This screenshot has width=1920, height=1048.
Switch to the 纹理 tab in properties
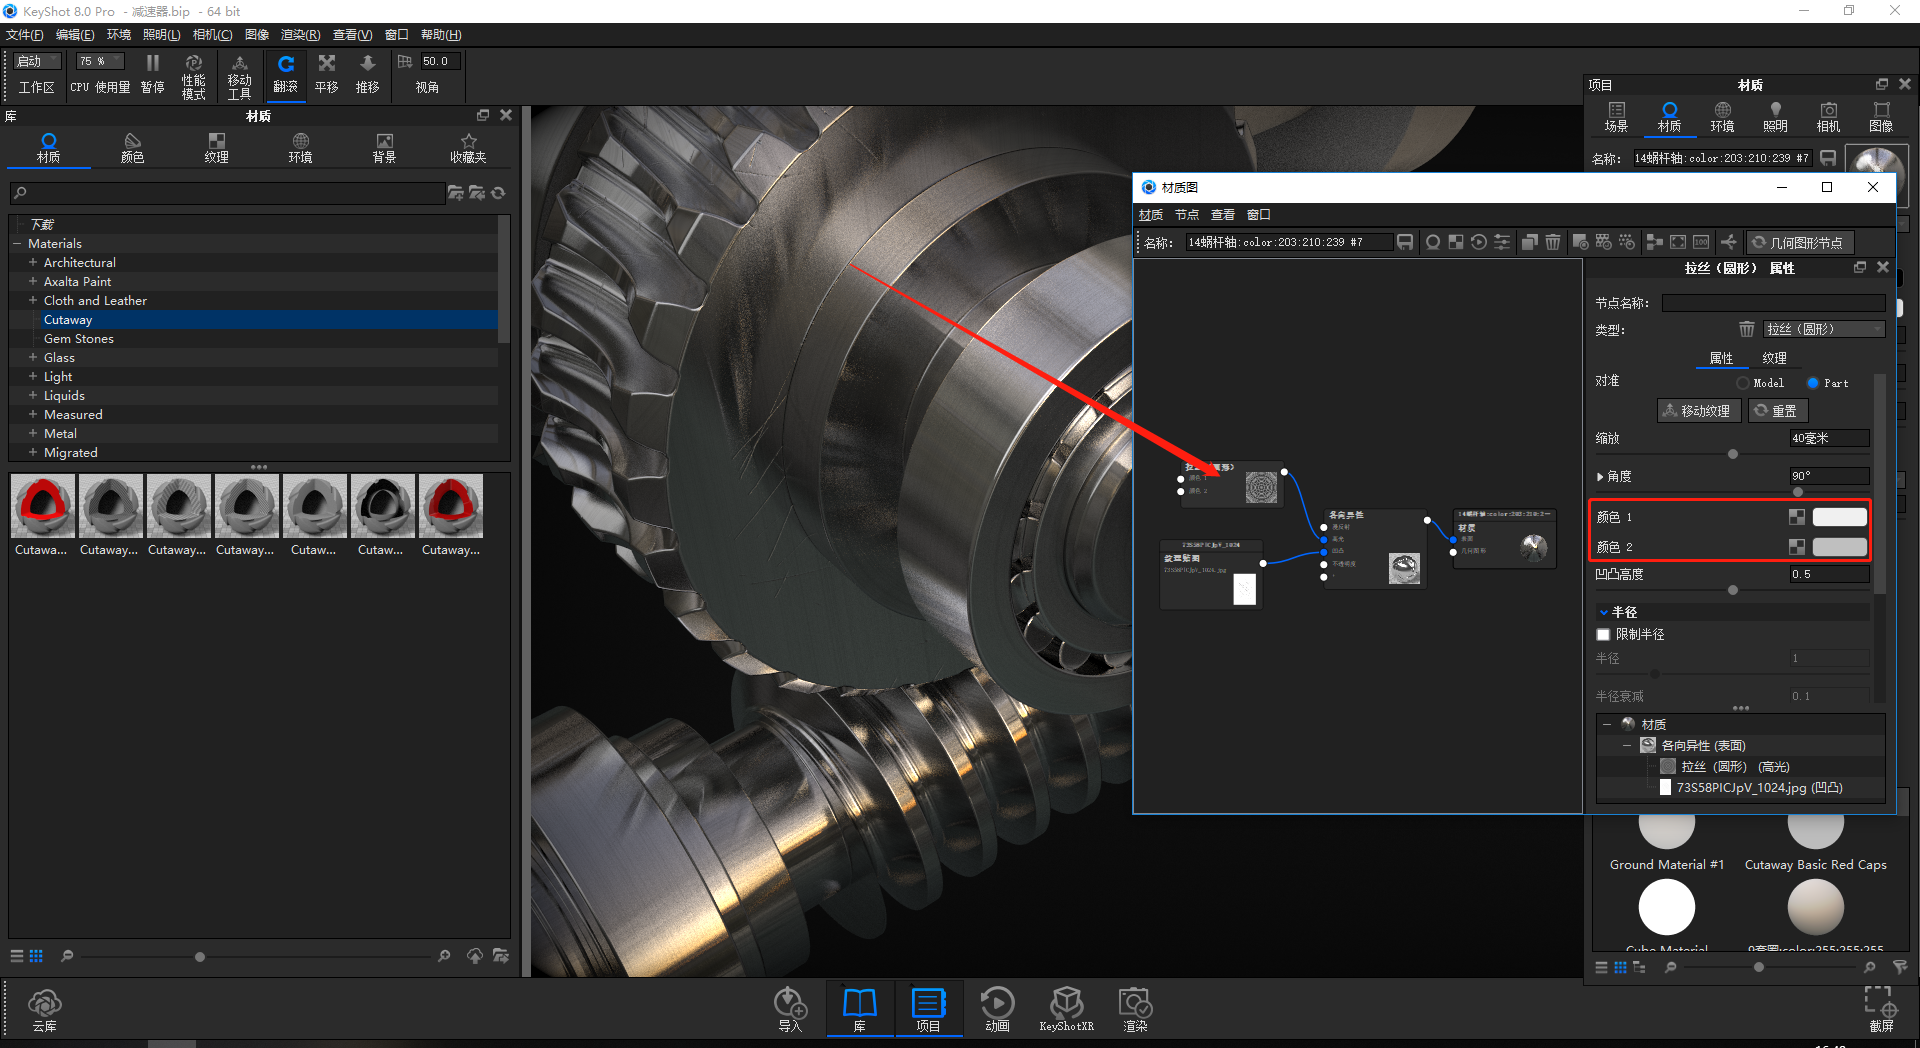tap(1774, 358)
